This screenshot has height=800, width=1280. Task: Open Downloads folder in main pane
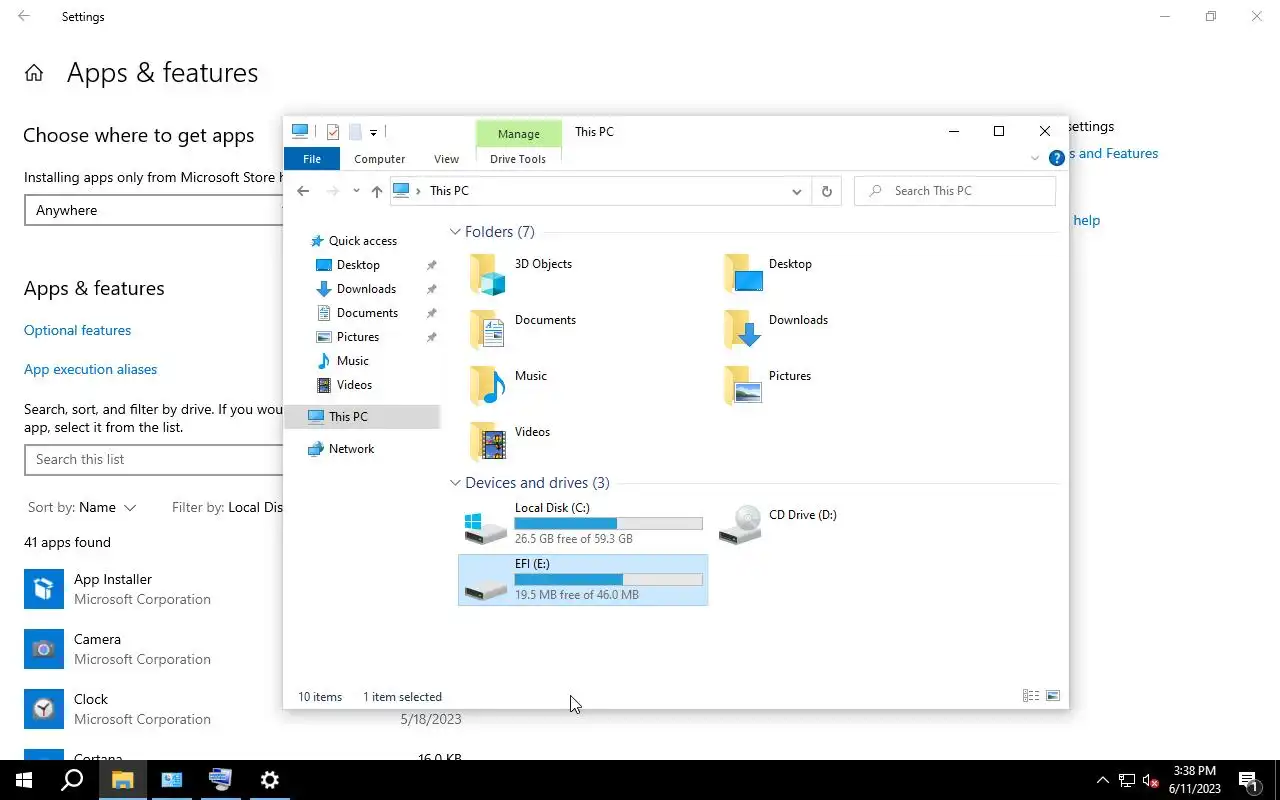[743, 330]
